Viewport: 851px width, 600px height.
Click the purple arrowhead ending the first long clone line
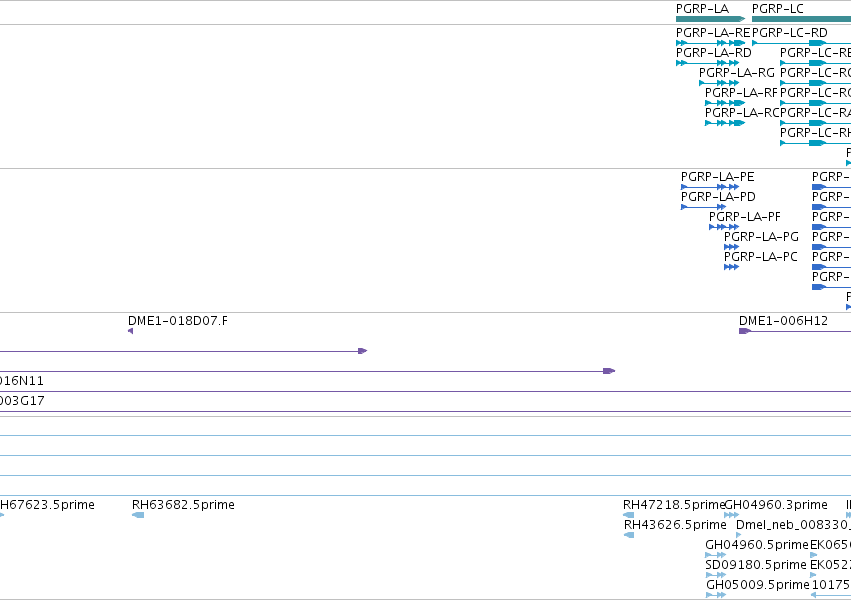tap(363, 351)
